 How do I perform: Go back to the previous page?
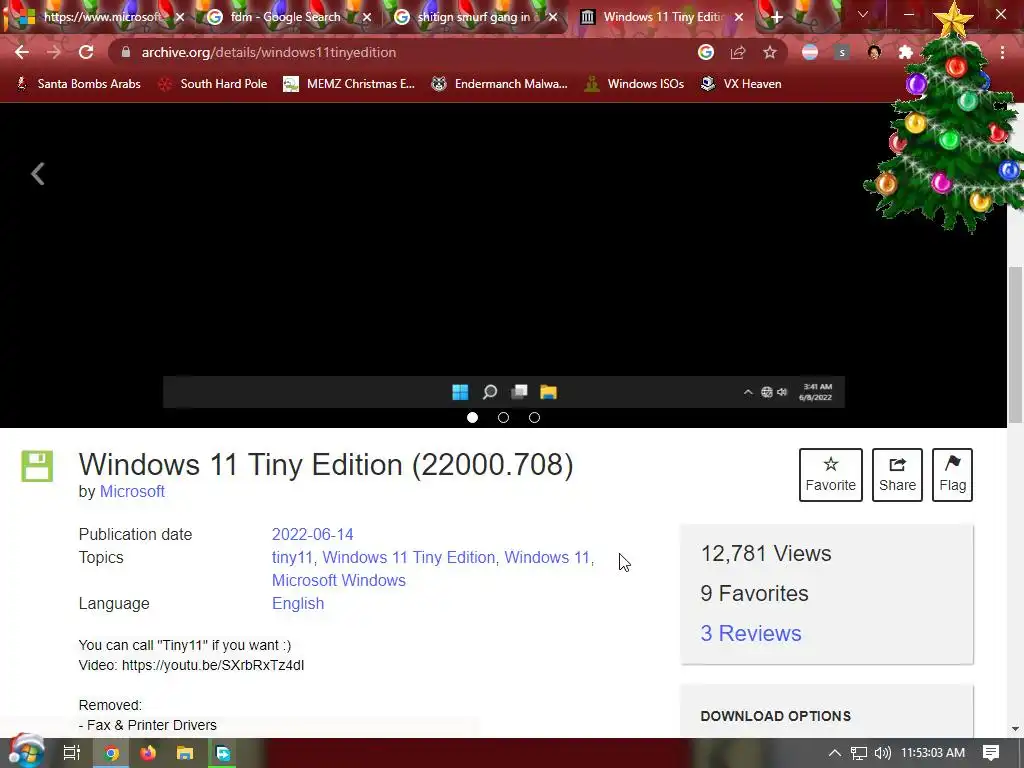[x=22, y=52]
